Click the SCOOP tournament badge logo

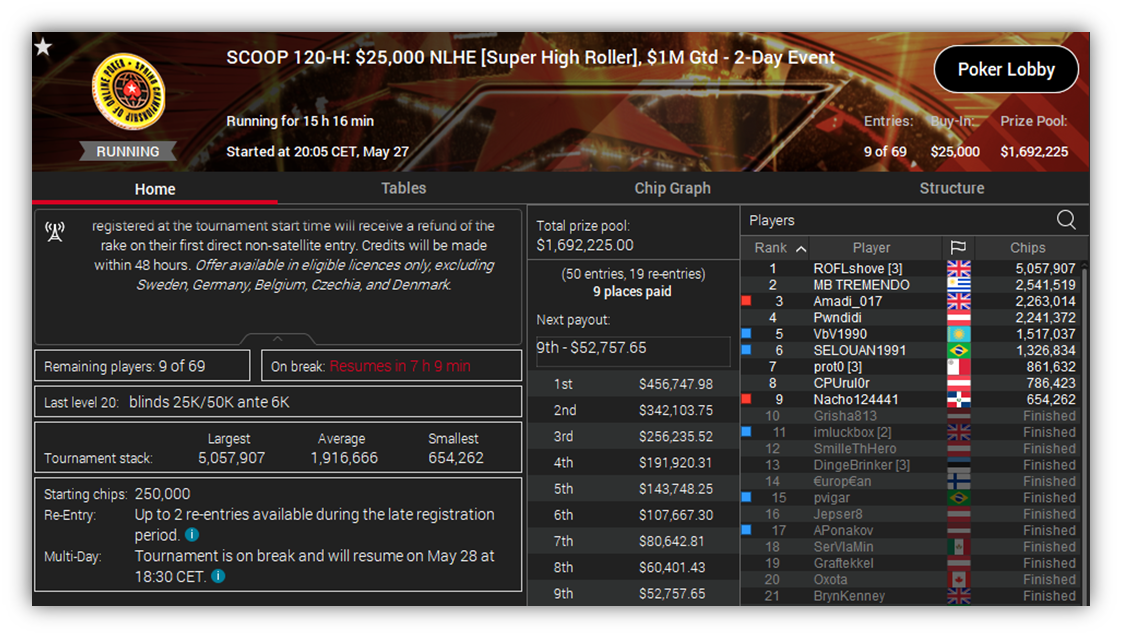click(129, 92)
